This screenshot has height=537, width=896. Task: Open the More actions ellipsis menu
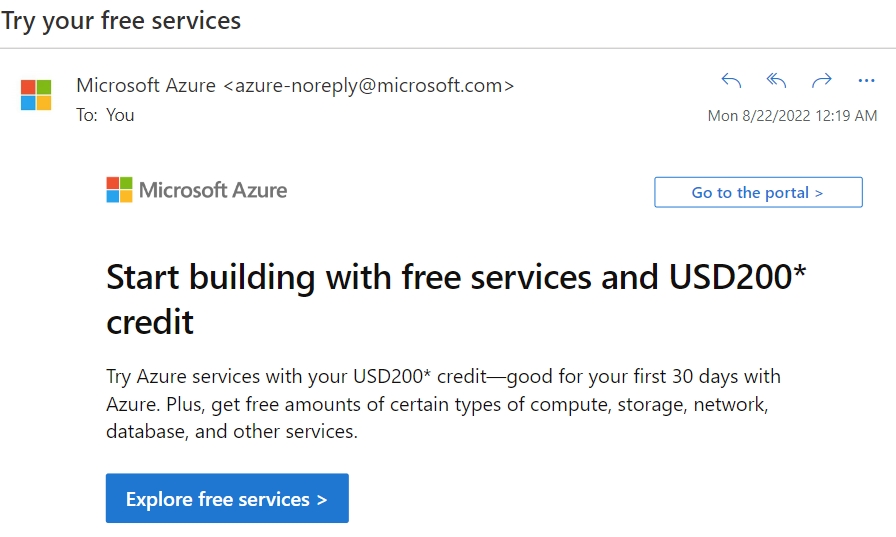click(866, 81)
